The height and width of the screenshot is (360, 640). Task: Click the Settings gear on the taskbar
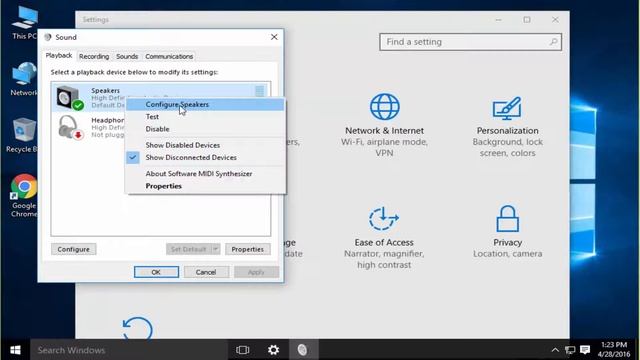[x=273, y=350]
